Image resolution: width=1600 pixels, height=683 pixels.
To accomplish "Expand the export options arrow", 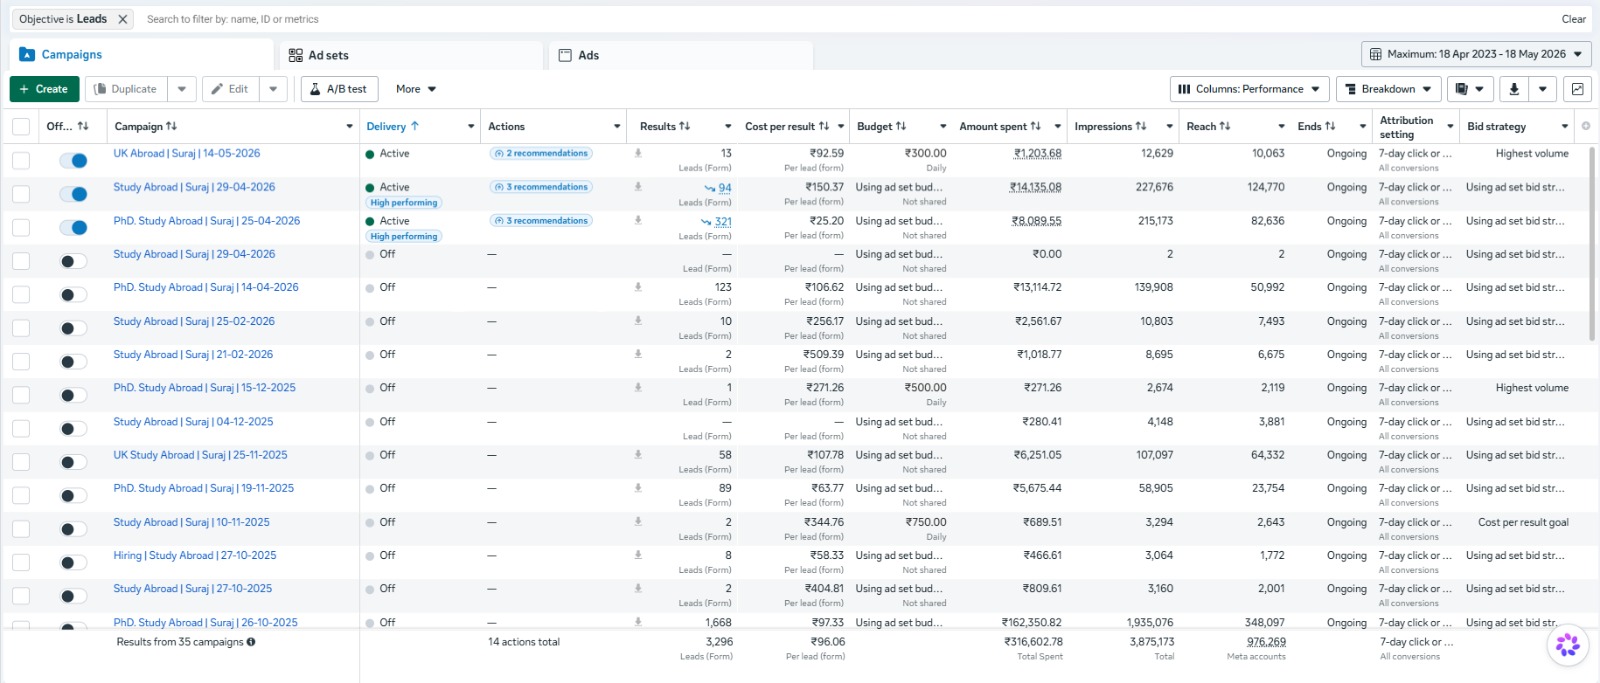I will [1543, 89].
